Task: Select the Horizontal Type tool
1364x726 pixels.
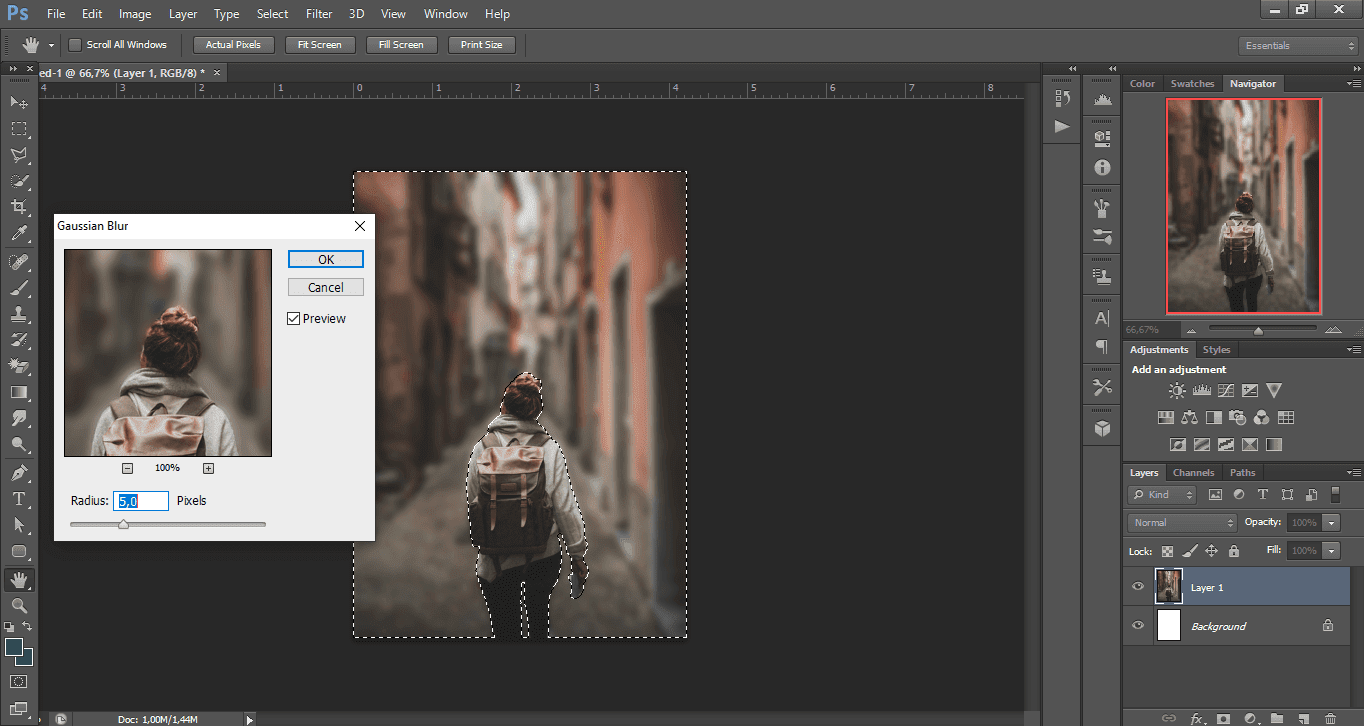Action: 18,498
